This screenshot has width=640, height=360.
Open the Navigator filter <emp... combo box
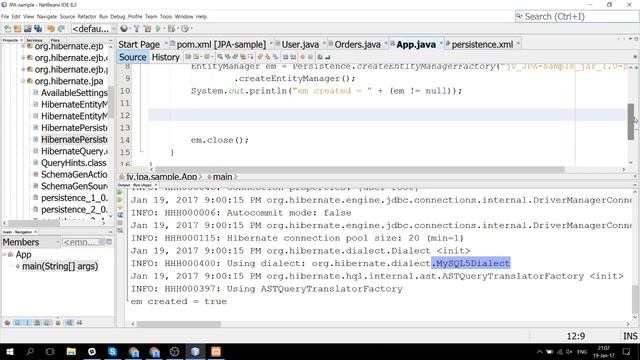pos(84,242)
